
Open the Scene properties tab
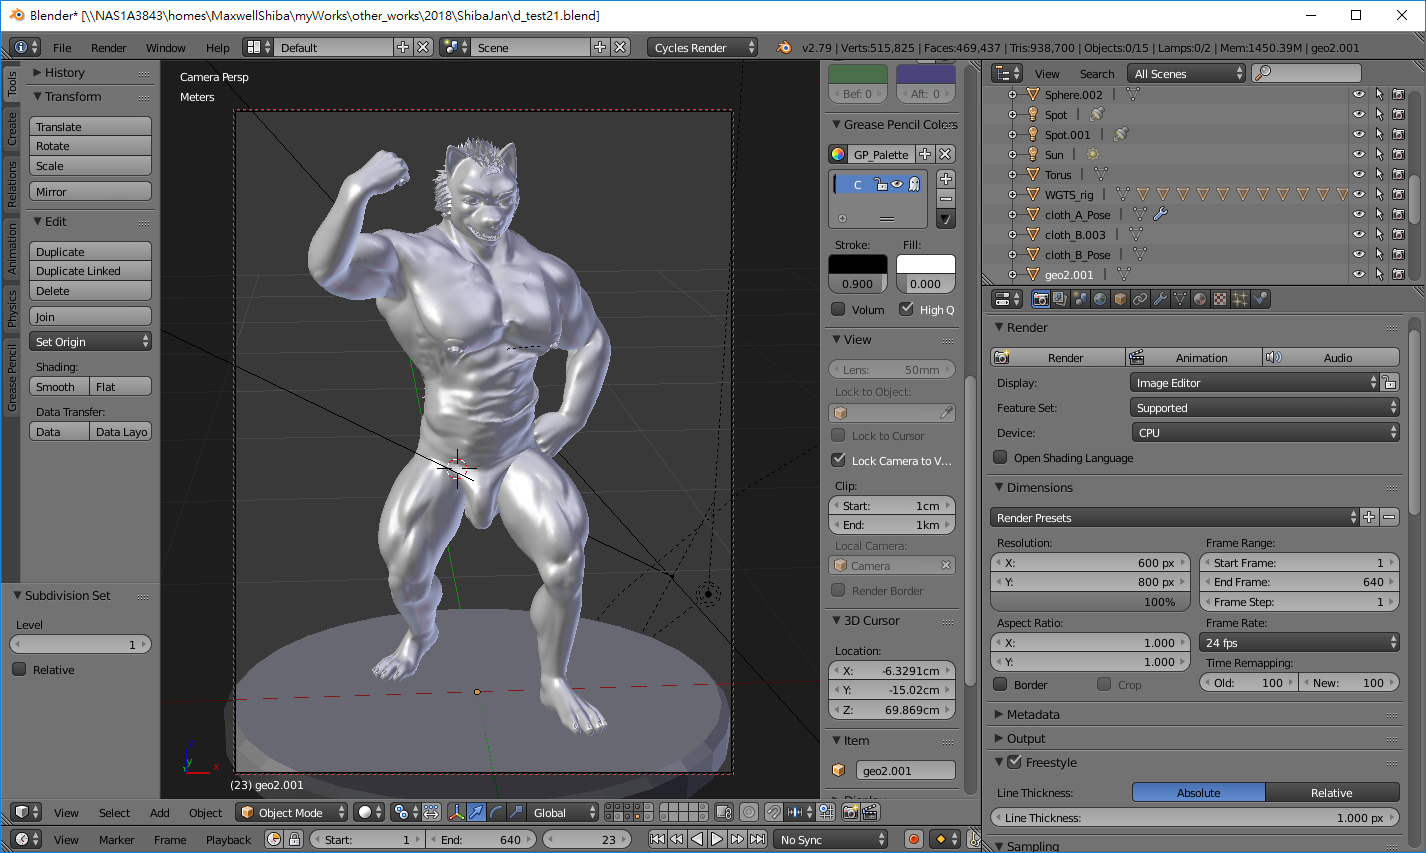coord(1080,299)
